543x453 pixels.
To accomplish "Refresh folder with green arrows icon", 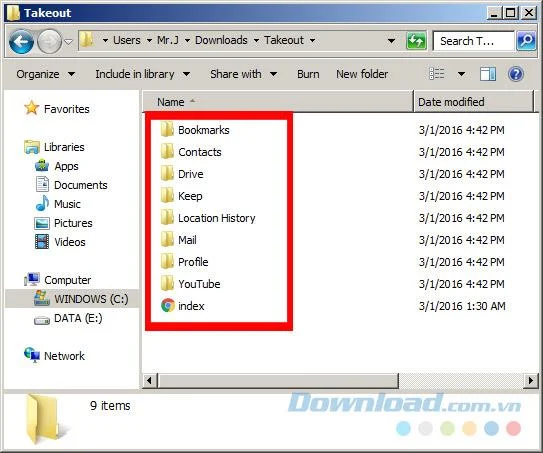I will pyautogui.click(x=416, y=41).
